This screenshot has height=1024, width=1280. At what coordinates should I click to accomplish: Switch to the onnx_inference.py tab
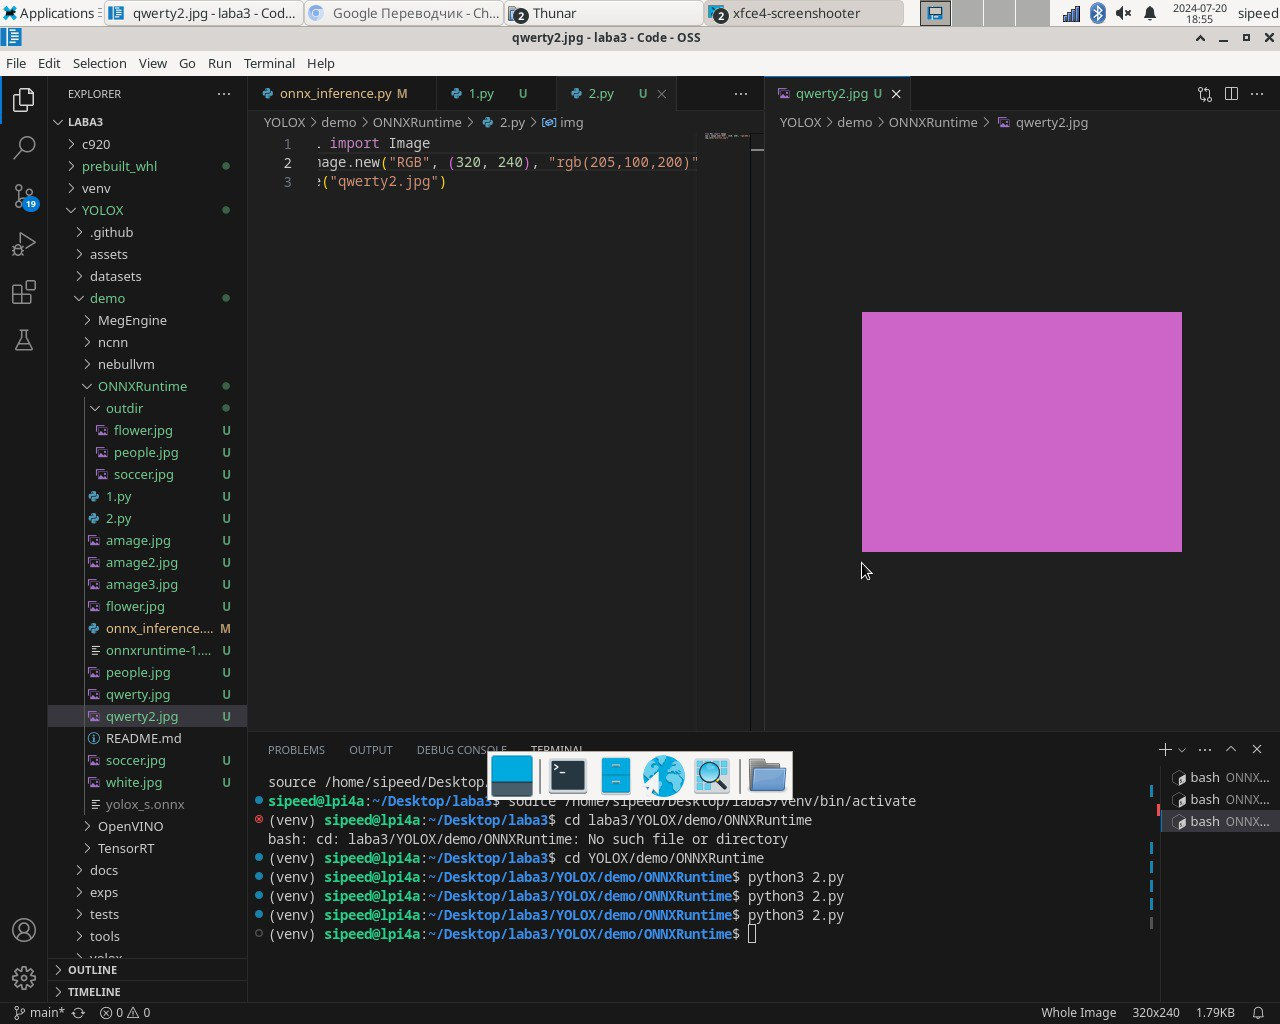[x=335, y=94]
